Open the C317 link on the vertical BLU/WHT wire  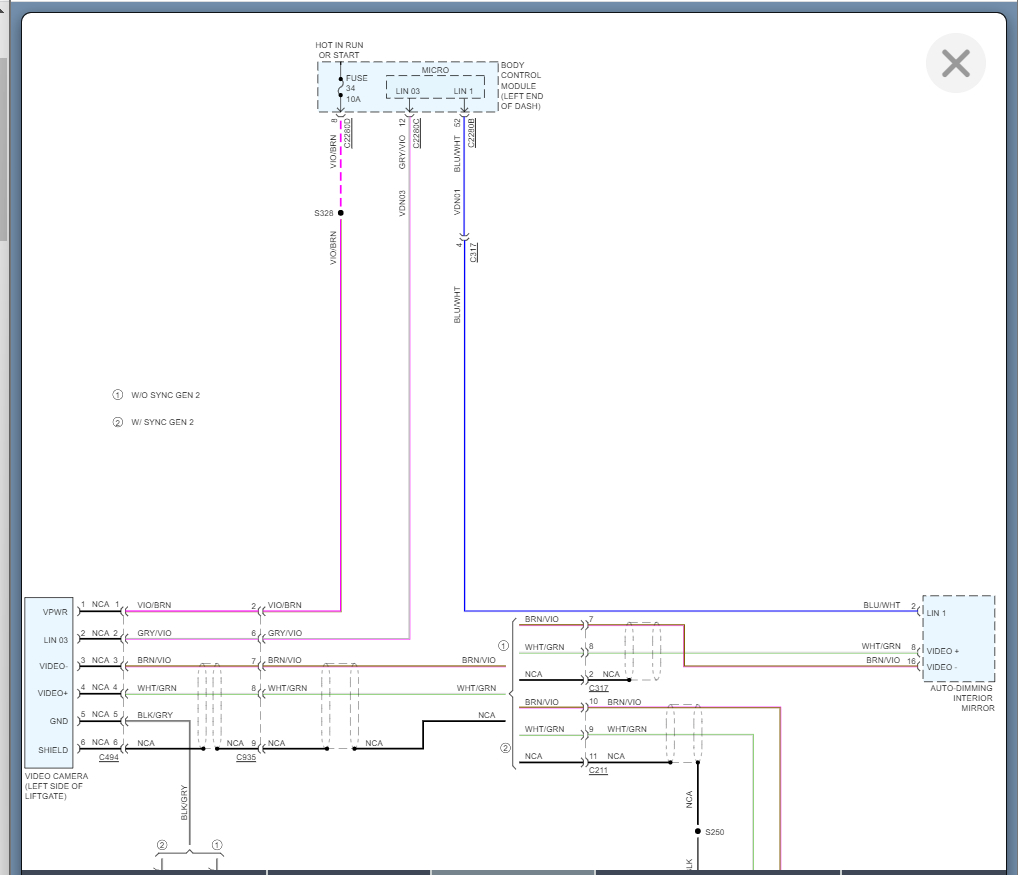pyautogui.click(x=473, y=252)
